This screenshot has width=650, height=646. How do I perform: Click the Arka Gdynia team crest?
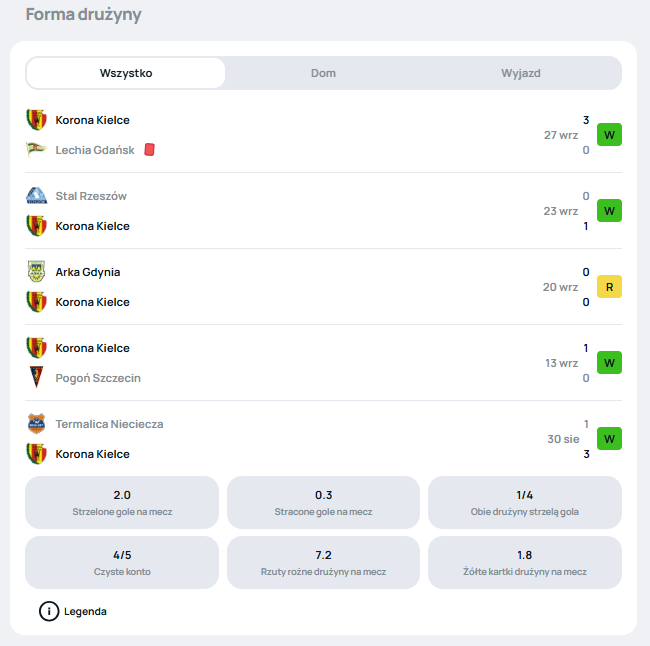click(36, 272)
